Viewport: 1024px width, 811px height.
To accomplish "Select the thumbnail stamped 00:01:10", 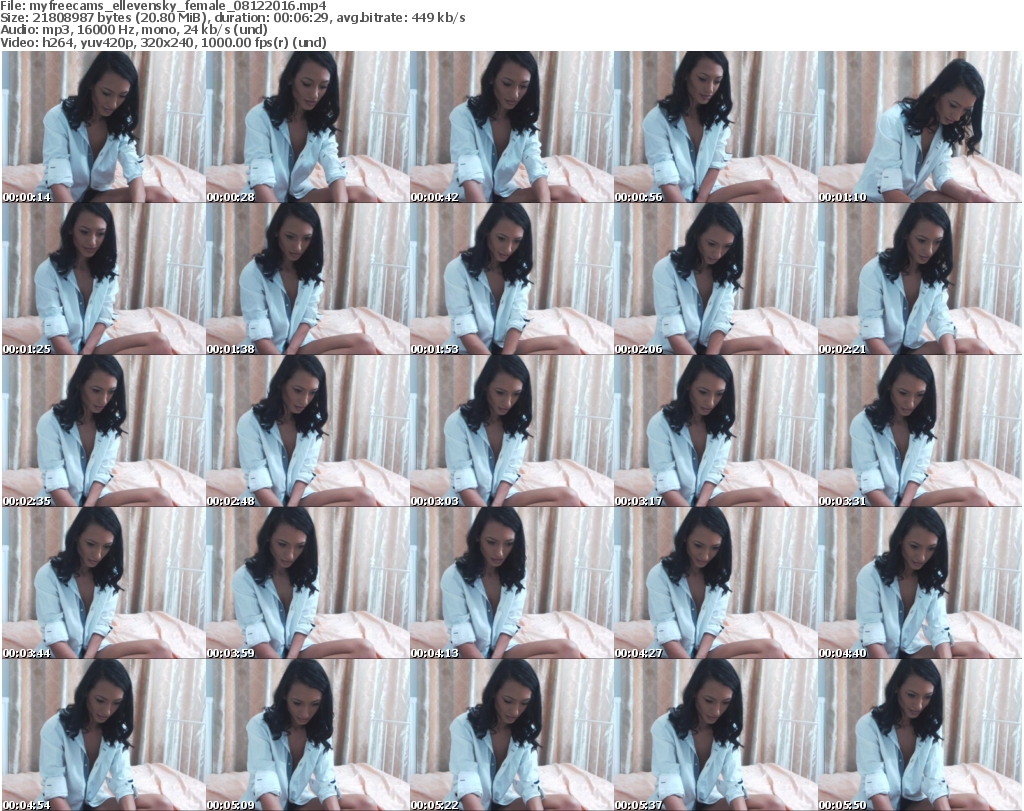I will click(920, 127).
